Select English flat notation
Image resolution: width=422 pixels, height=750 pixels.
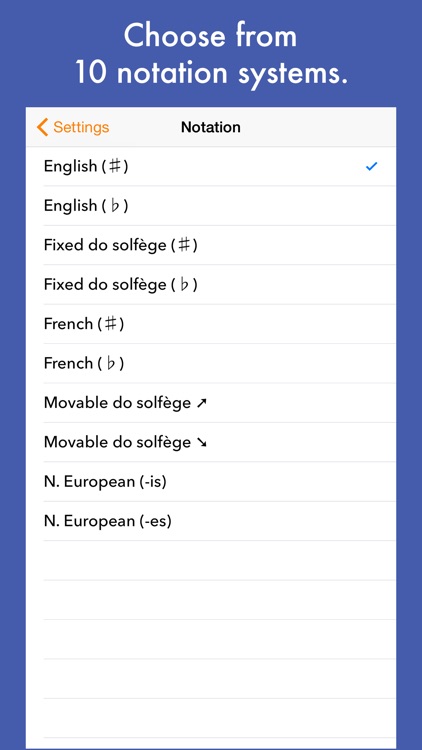211,206
